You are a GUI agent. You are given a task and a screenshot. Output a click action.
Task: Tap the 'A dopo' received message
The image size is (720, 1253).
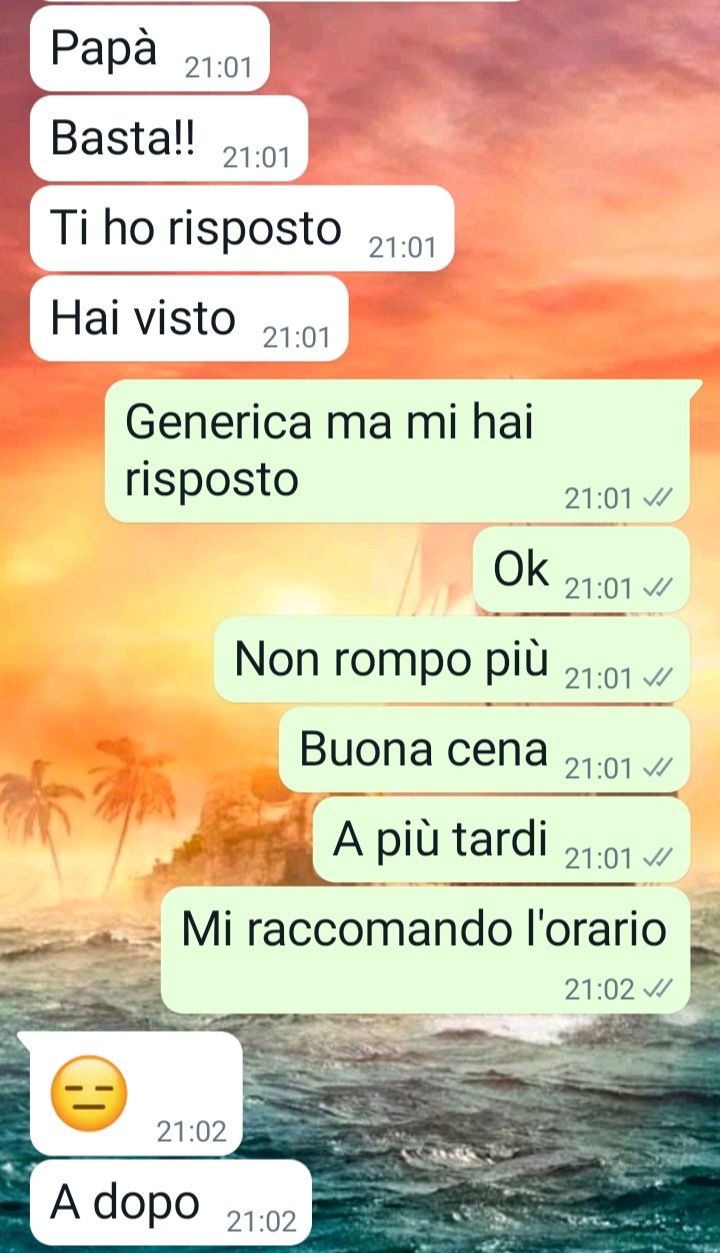[x=171, y=1202]
